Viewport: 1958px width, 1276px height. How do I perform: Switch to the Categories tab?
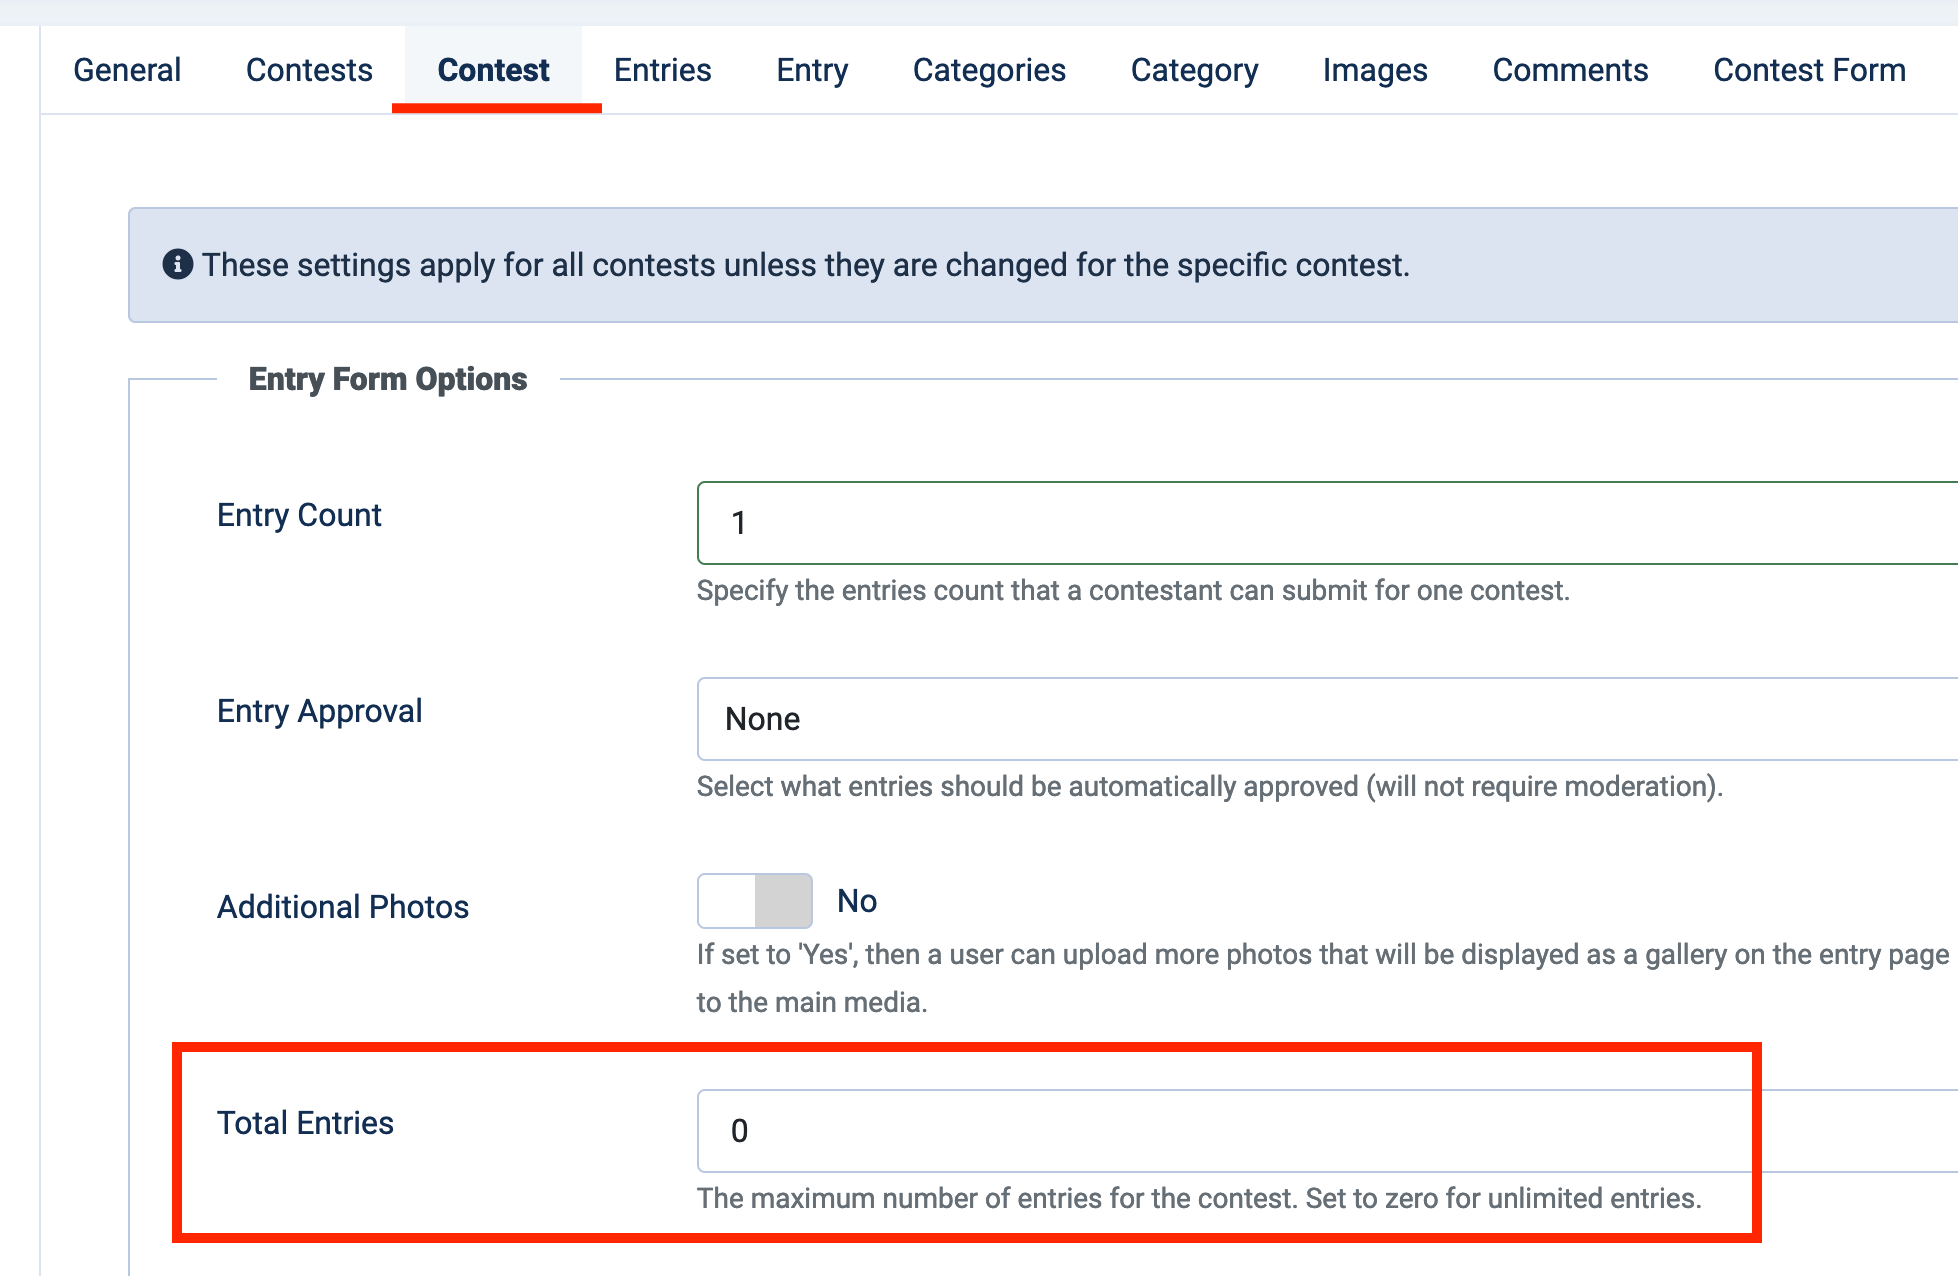989,70
